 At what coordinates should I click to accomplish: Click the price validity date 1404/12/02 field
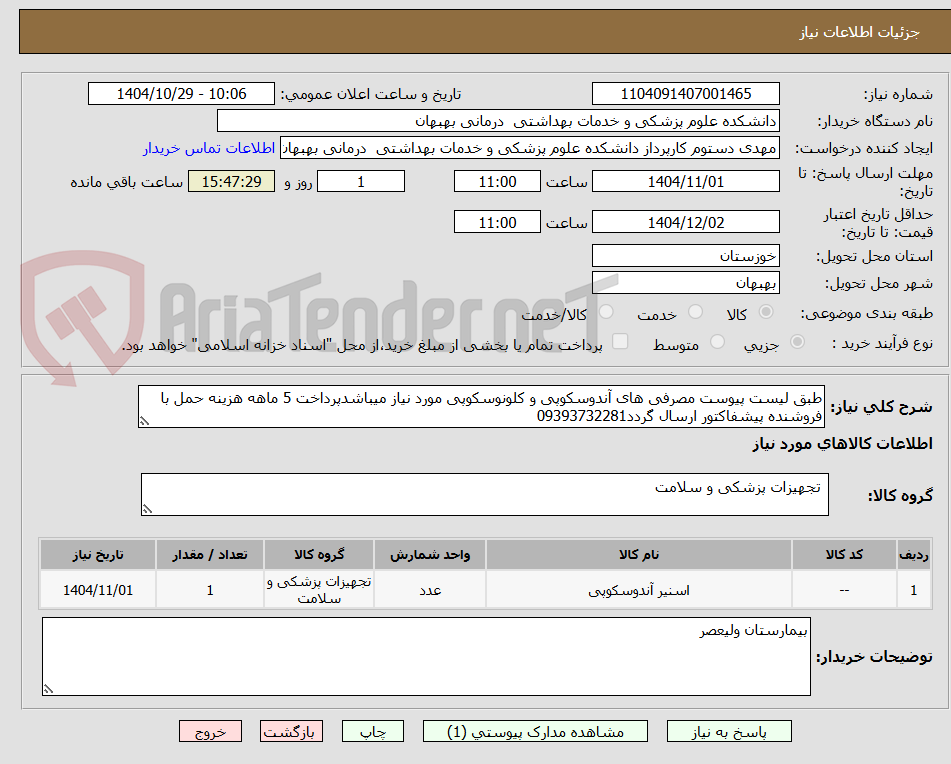pyautogui.click(x=685, y=222)
